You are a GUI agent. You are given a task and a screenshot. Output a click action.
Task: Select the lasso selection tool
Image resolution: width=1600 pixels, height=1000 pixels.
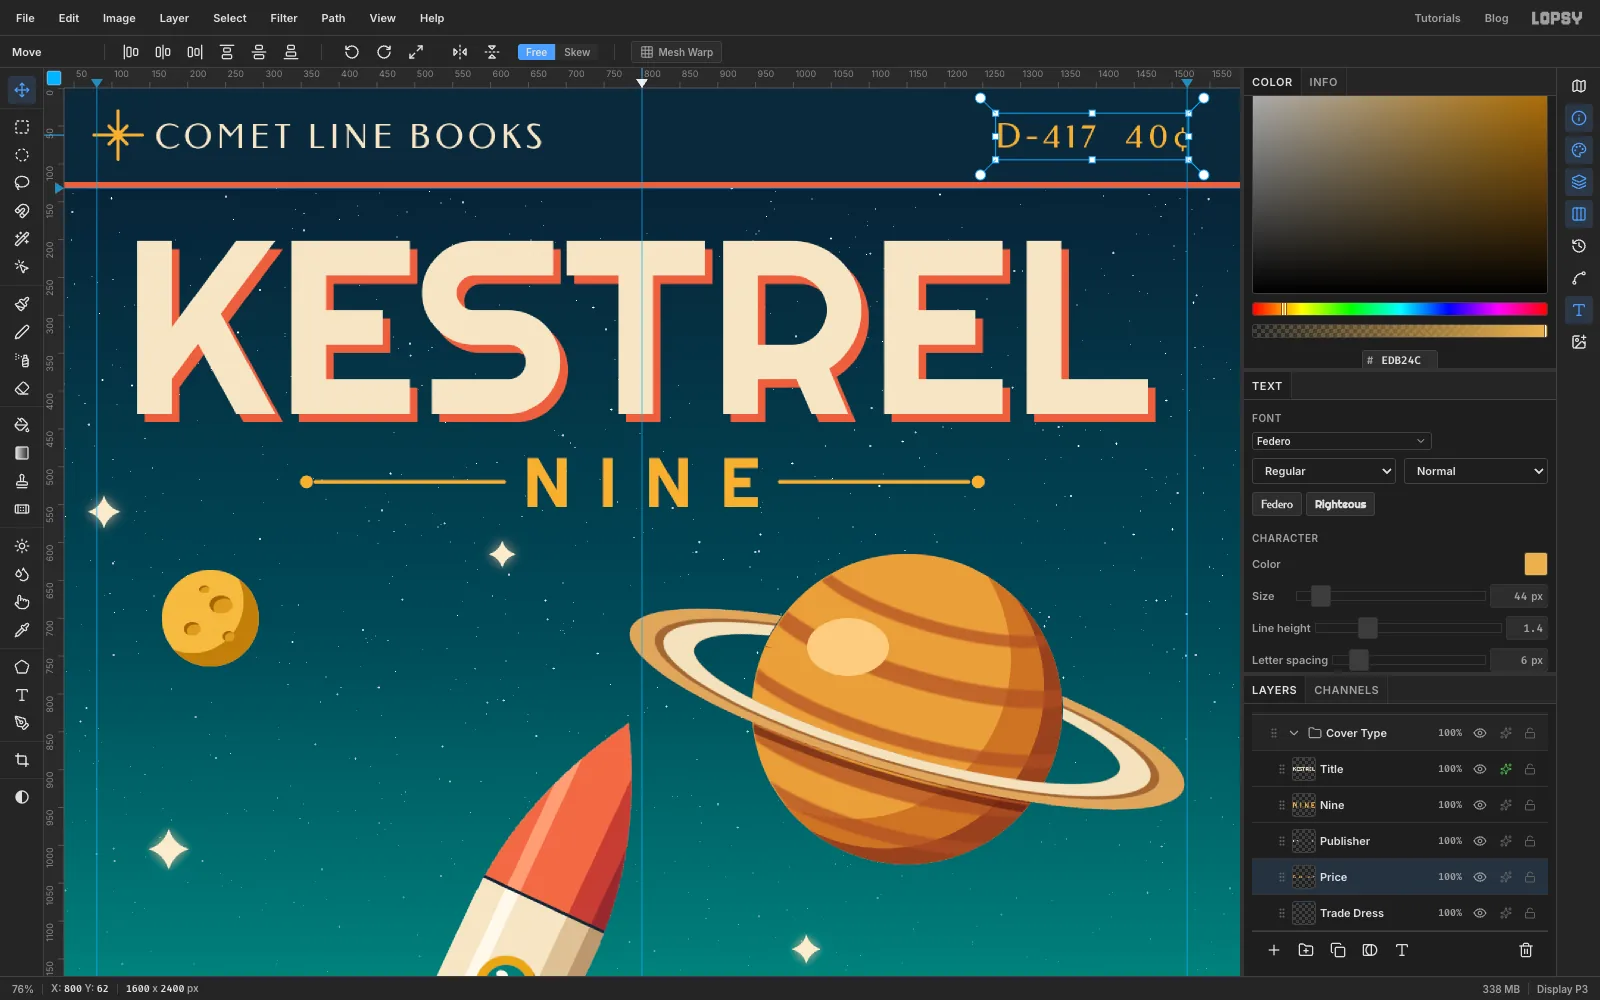(x=22, y=183)
